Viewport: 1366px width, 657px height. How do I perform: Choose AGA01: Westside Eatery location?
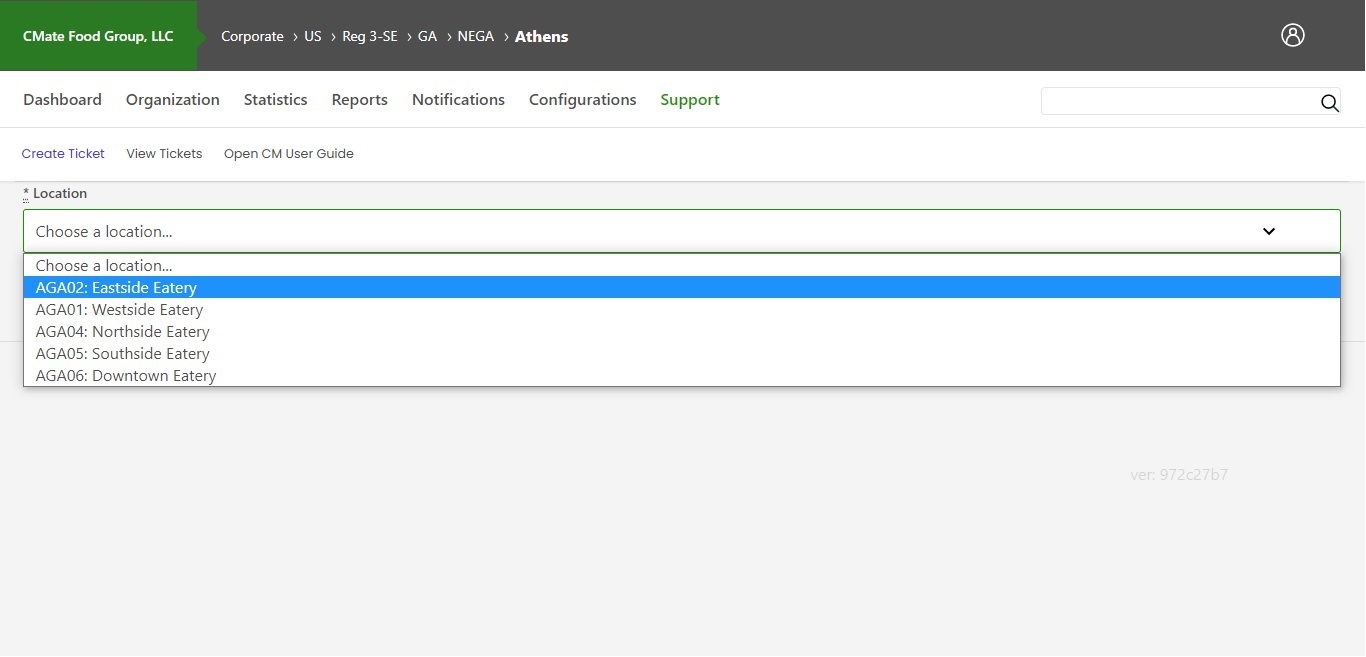tap(118, 309)
